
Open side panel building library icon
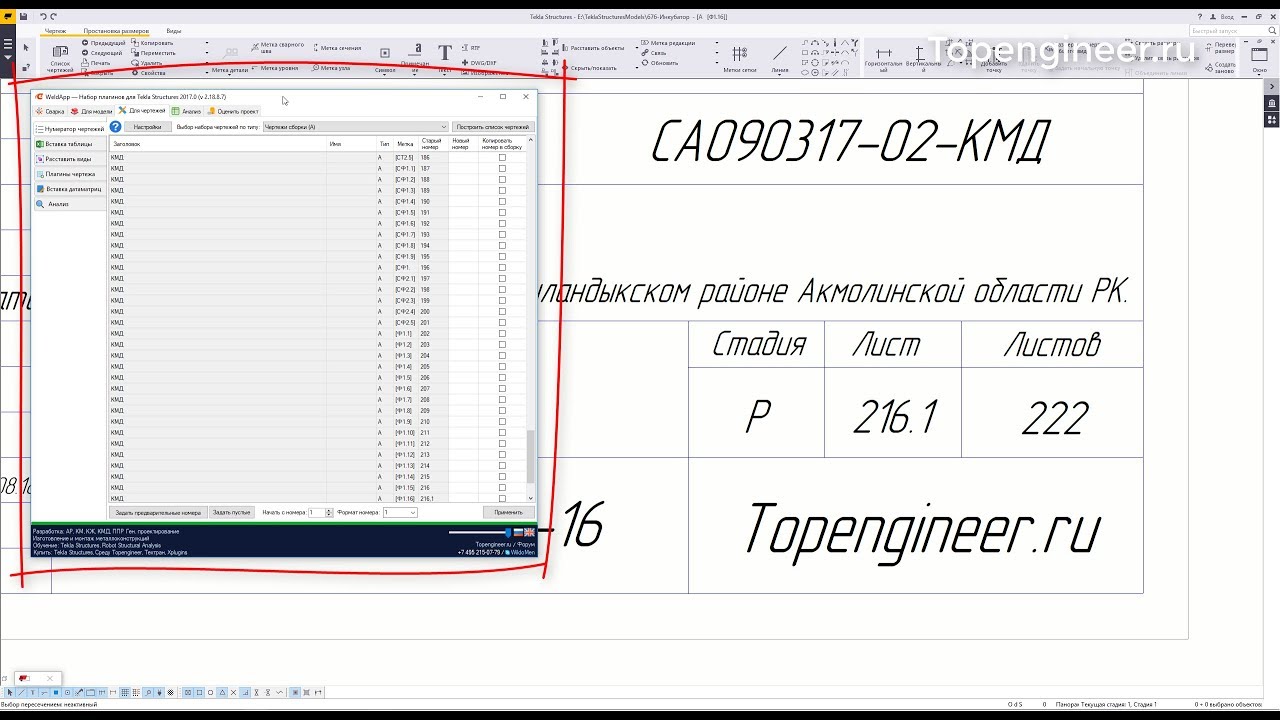(x=1271, y=103)
